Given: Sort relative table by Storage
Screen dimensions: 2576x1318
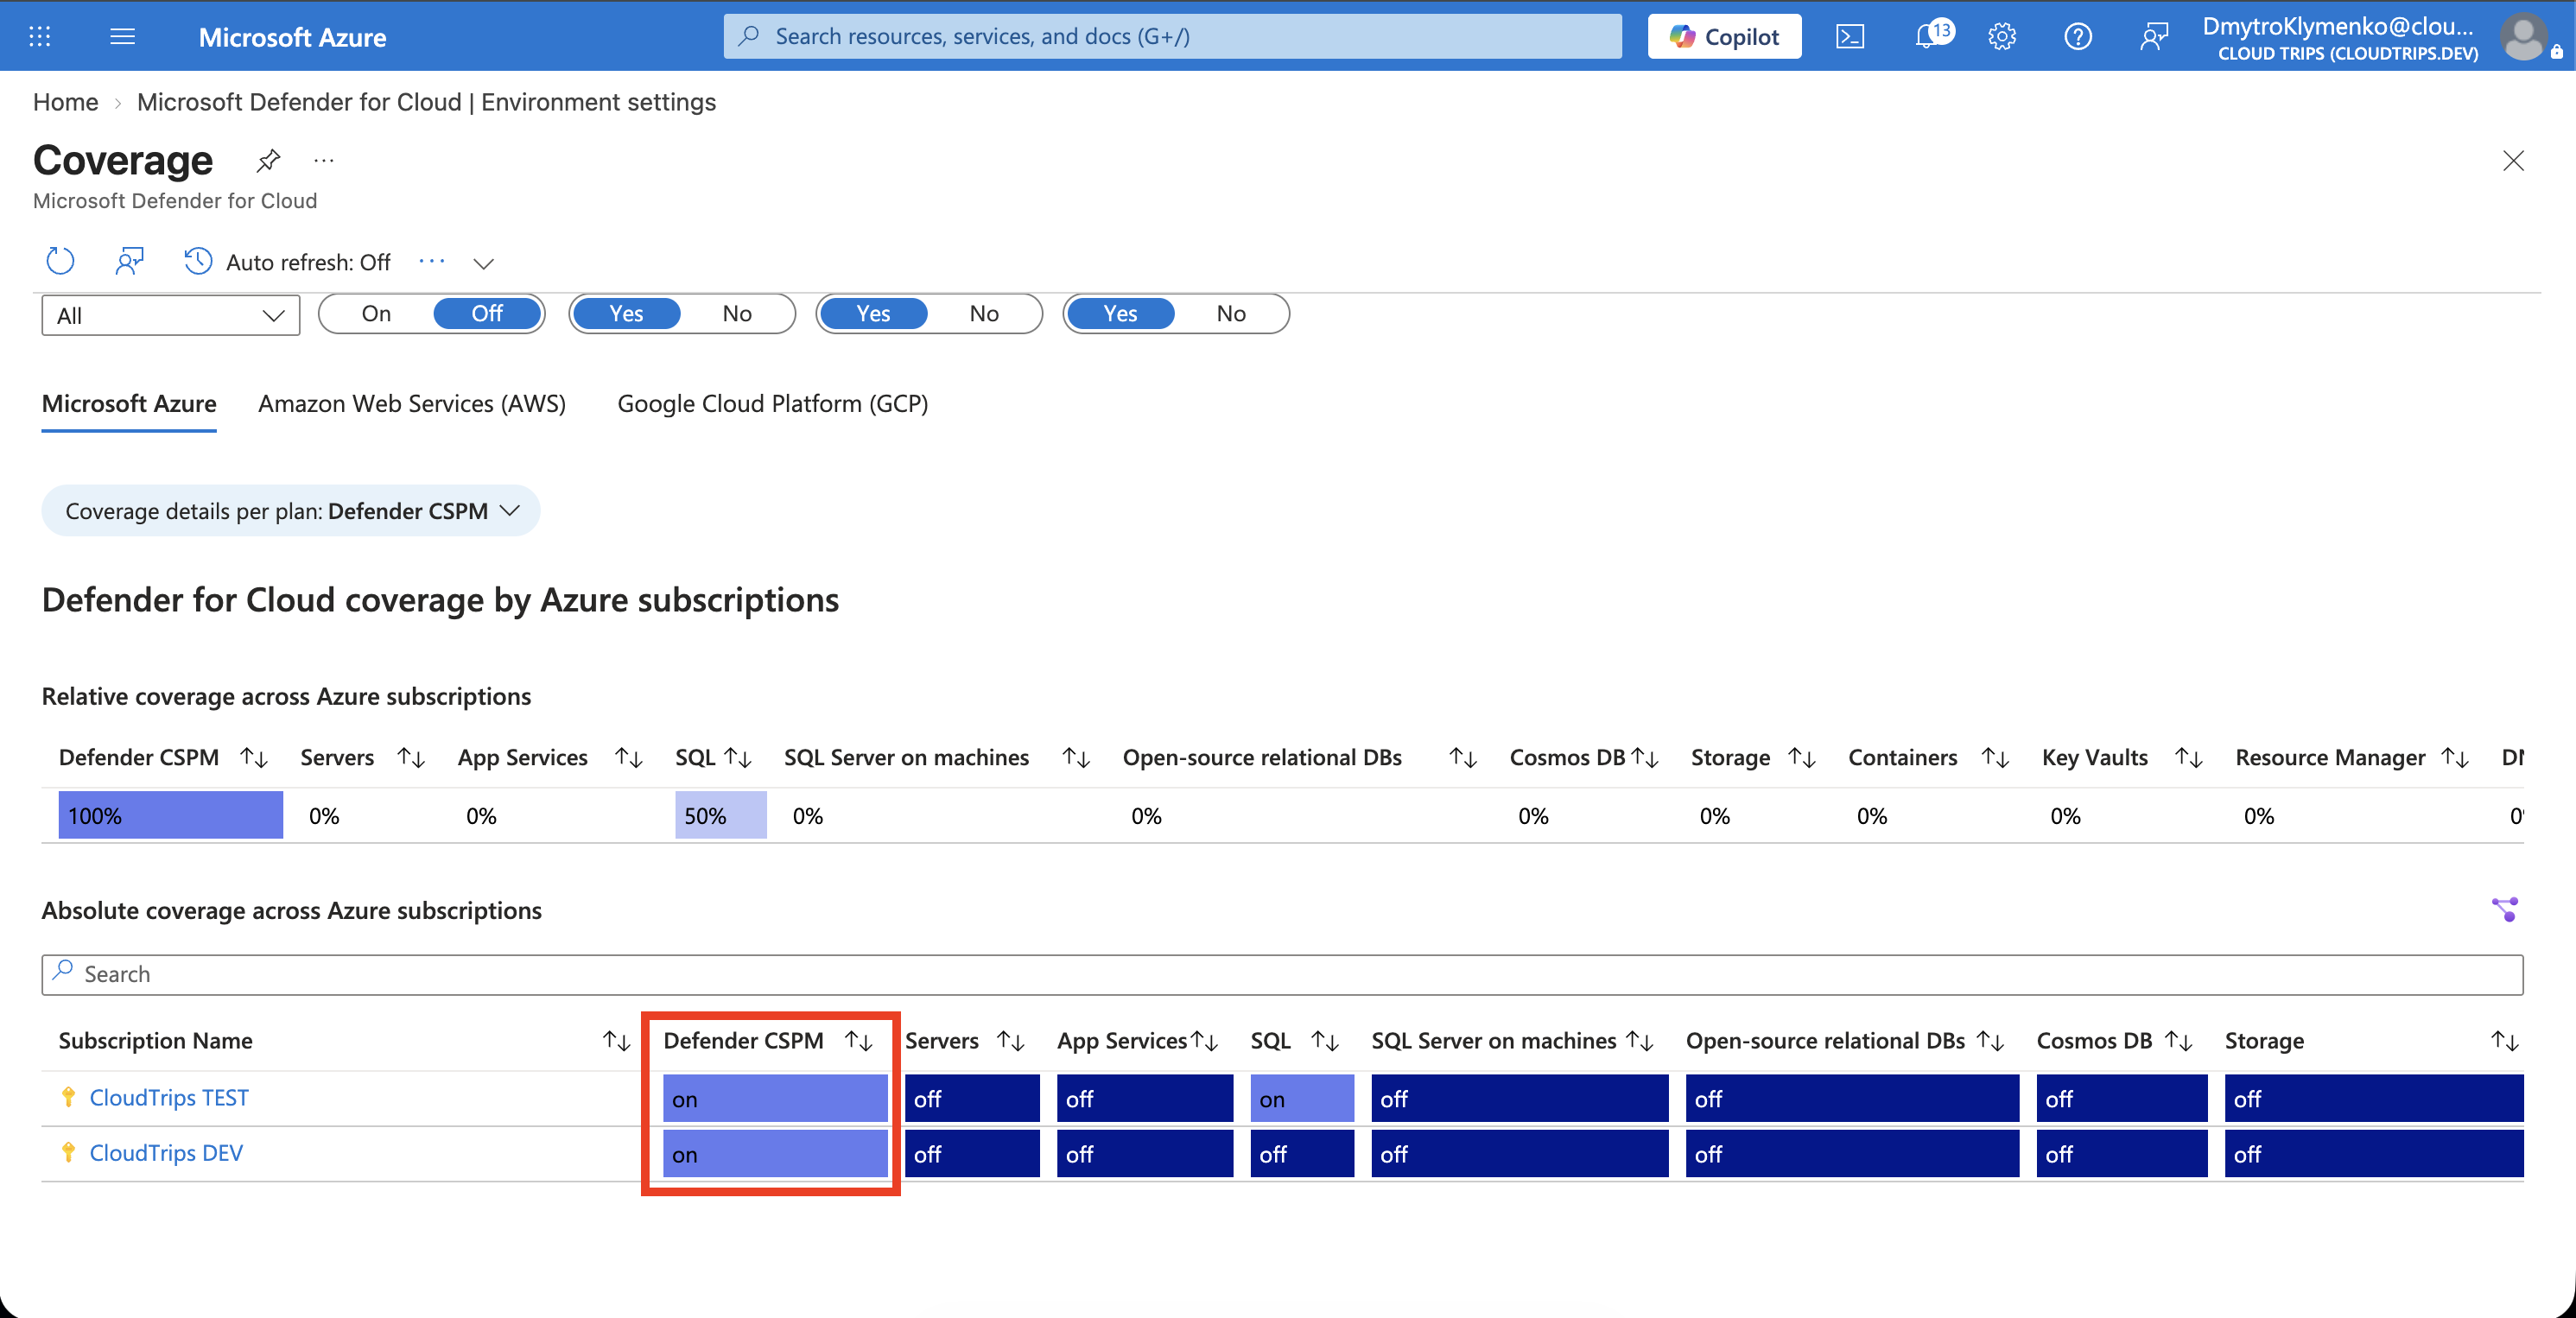Looking at the screenshot, I should pos(1802,758).
